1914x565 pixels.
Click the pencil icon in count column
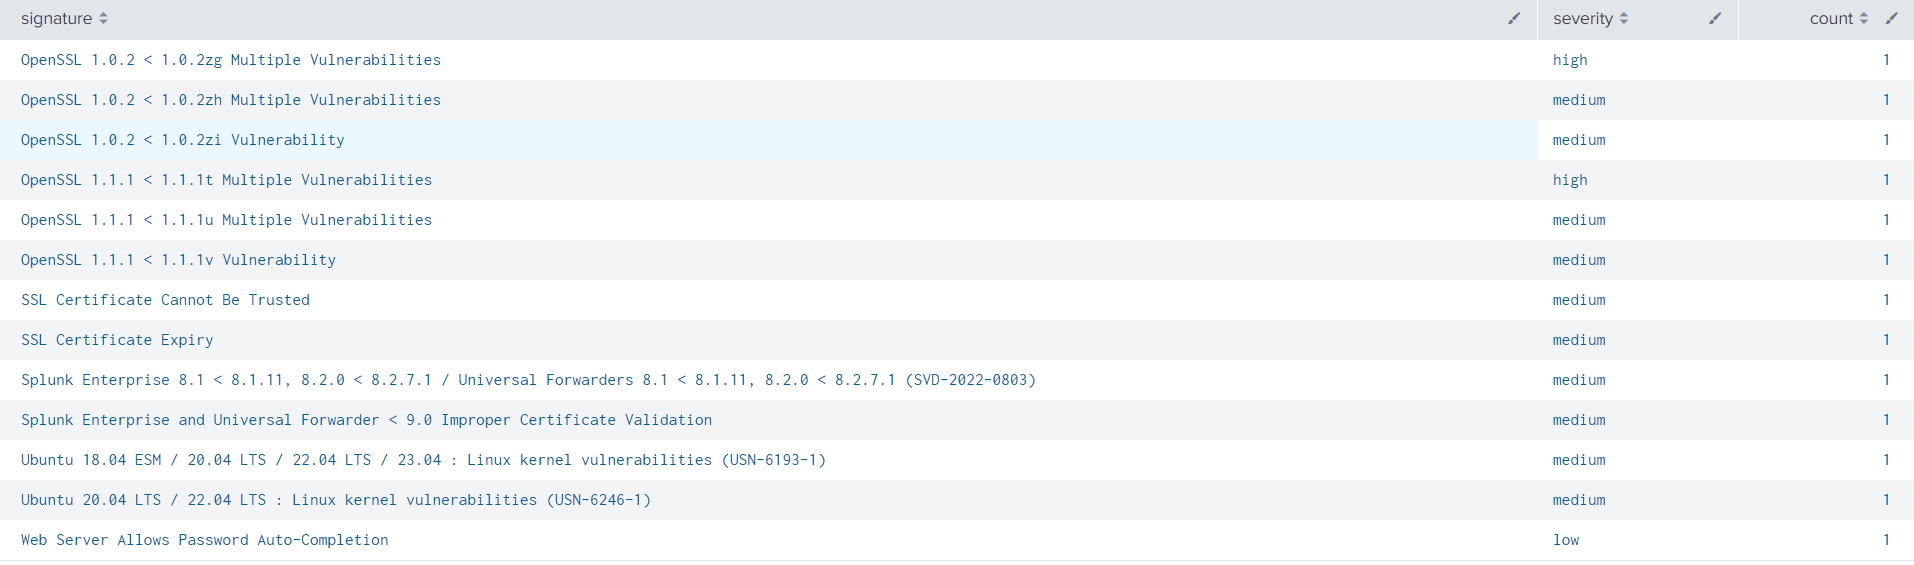coord(1891,18)
